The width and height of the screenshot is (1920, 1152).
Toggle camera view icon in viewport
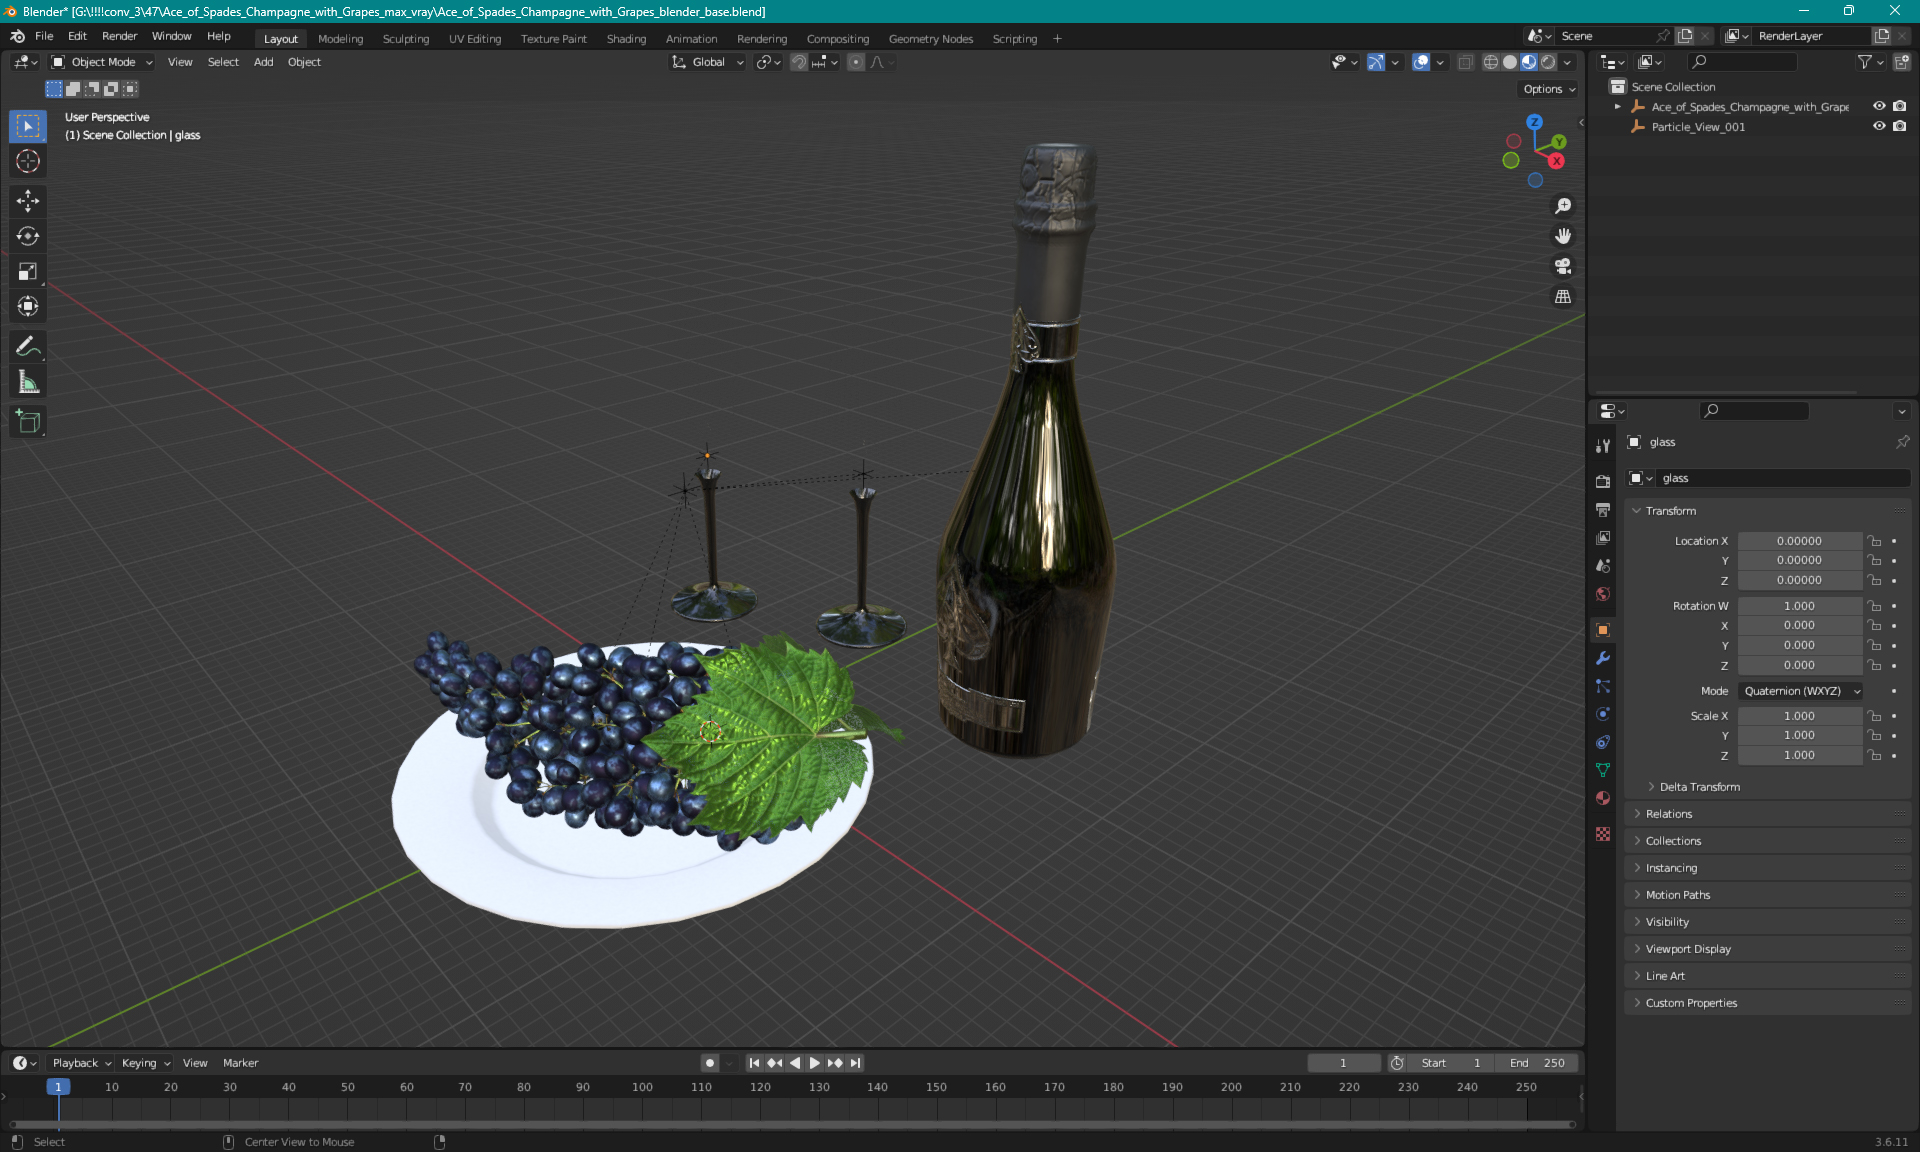click(1563, 266)
